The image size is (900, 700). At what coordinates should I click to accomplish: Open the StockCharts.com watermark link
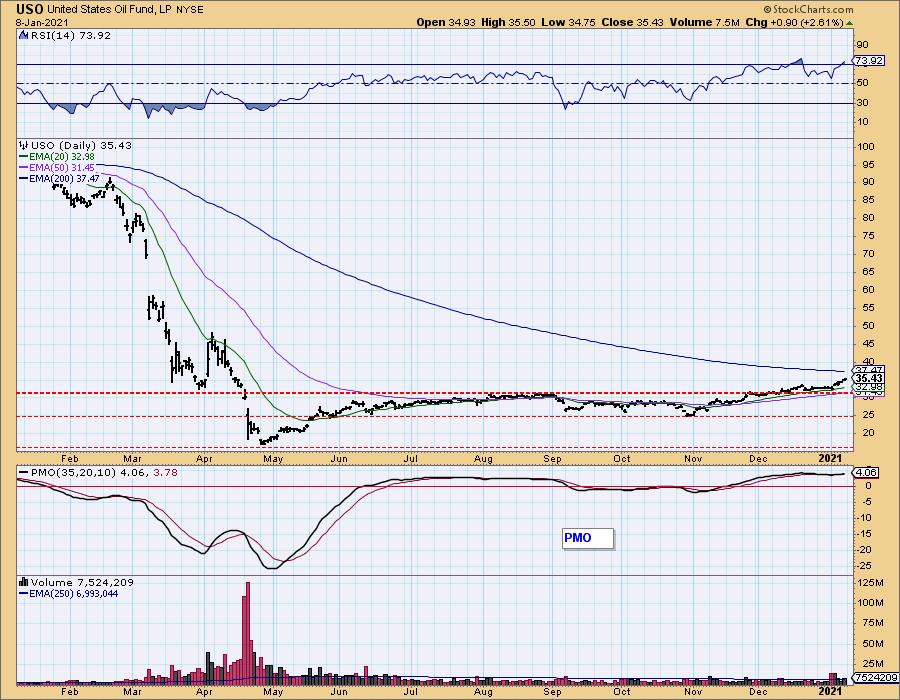pyautogui.click(x=808, y=9)
